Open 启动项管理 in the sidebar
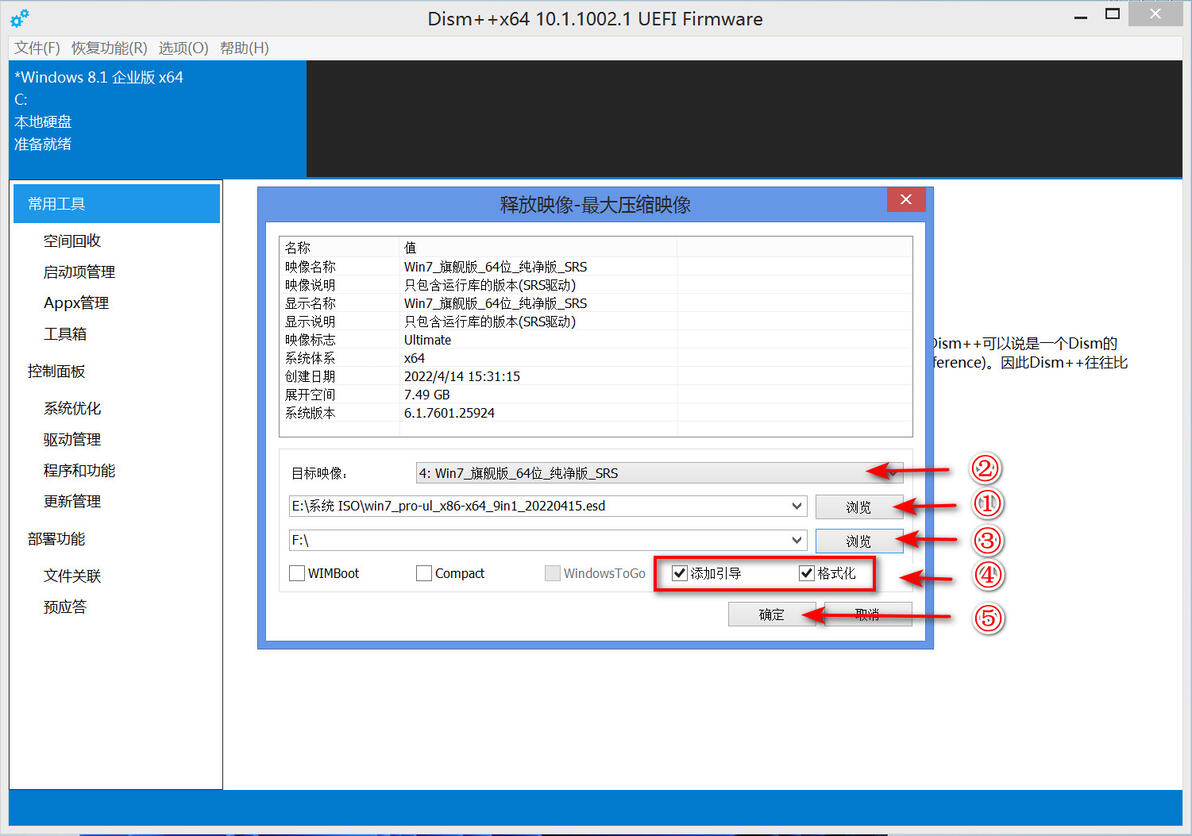1192x836 pixels. coord(79,272)
